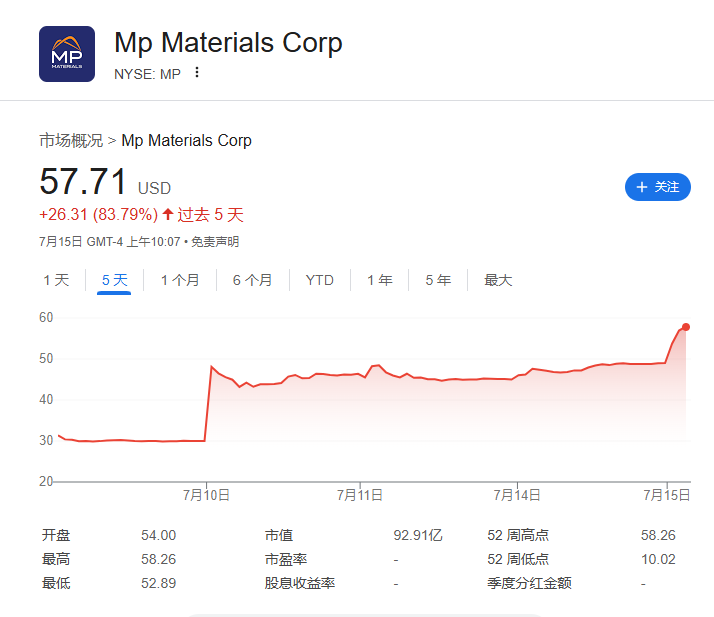The image size is (714, 617).
Task: Click the 7月10日 axis label
Action: click(206, 495)
